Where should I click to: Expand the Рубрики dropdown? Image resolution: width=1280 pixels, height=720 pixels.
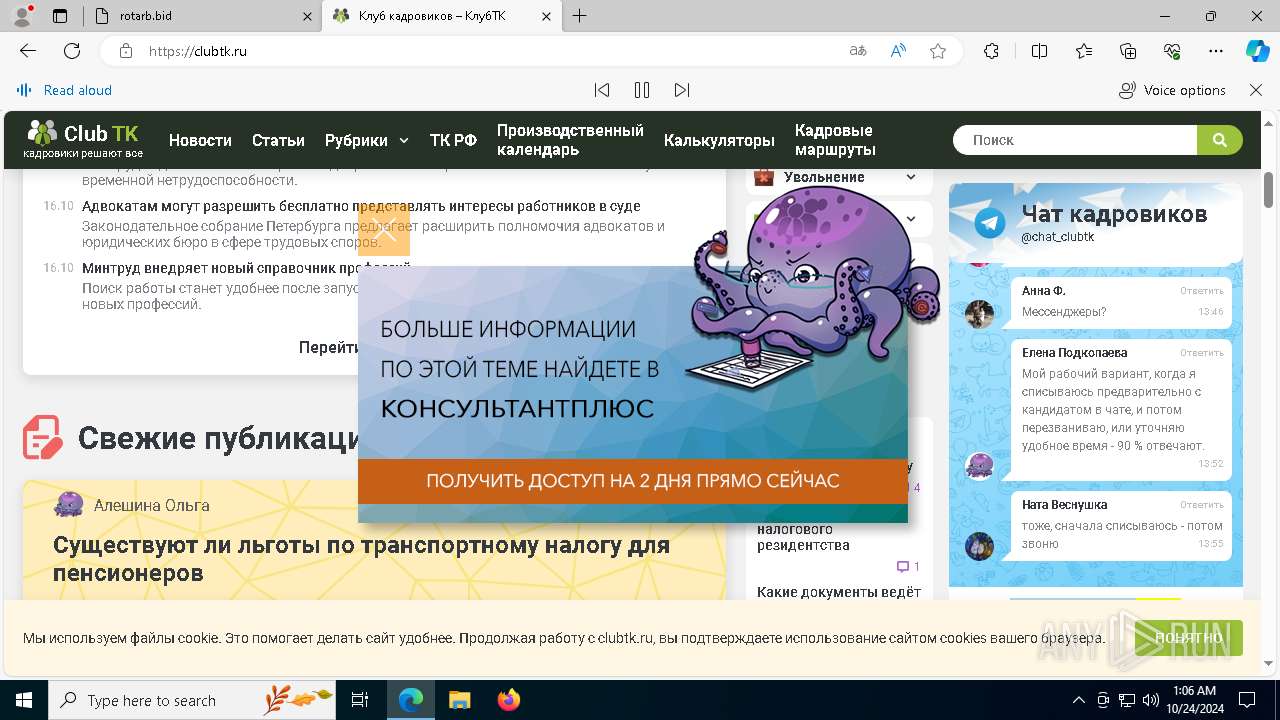click(x=367, y=140)
